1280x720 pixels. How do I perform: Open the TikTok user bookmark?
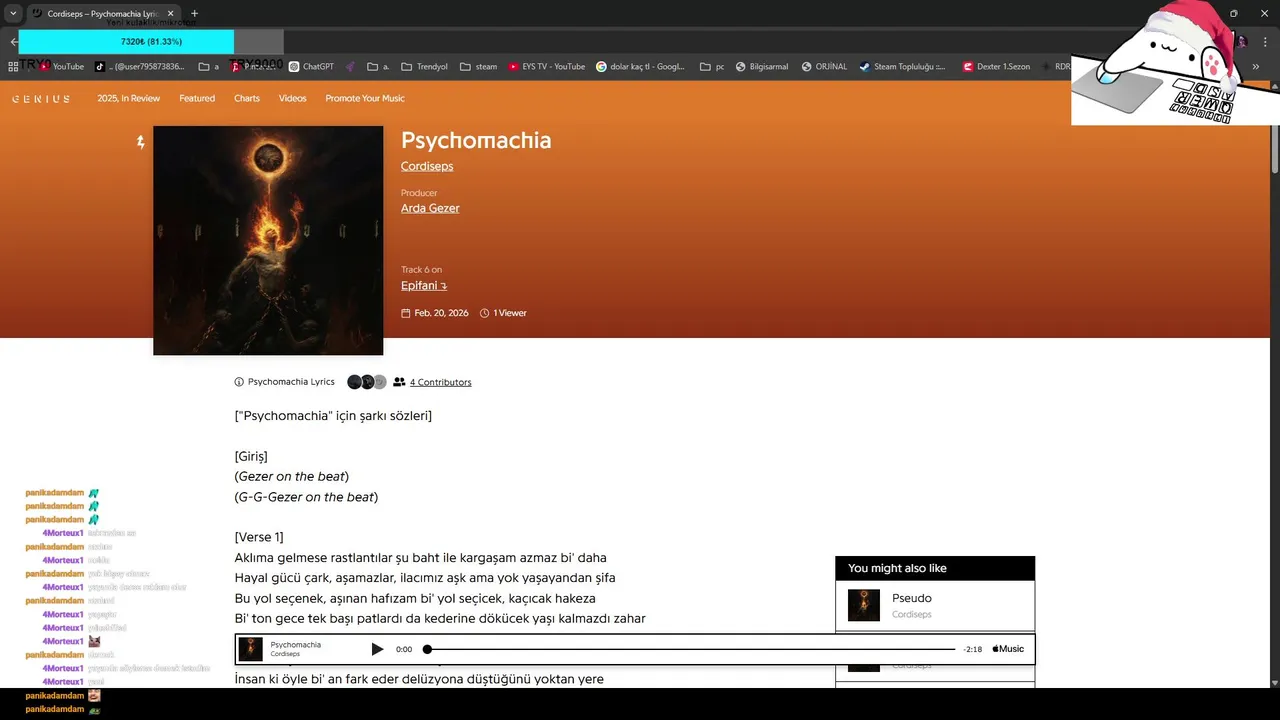click(x=139, y=67)
